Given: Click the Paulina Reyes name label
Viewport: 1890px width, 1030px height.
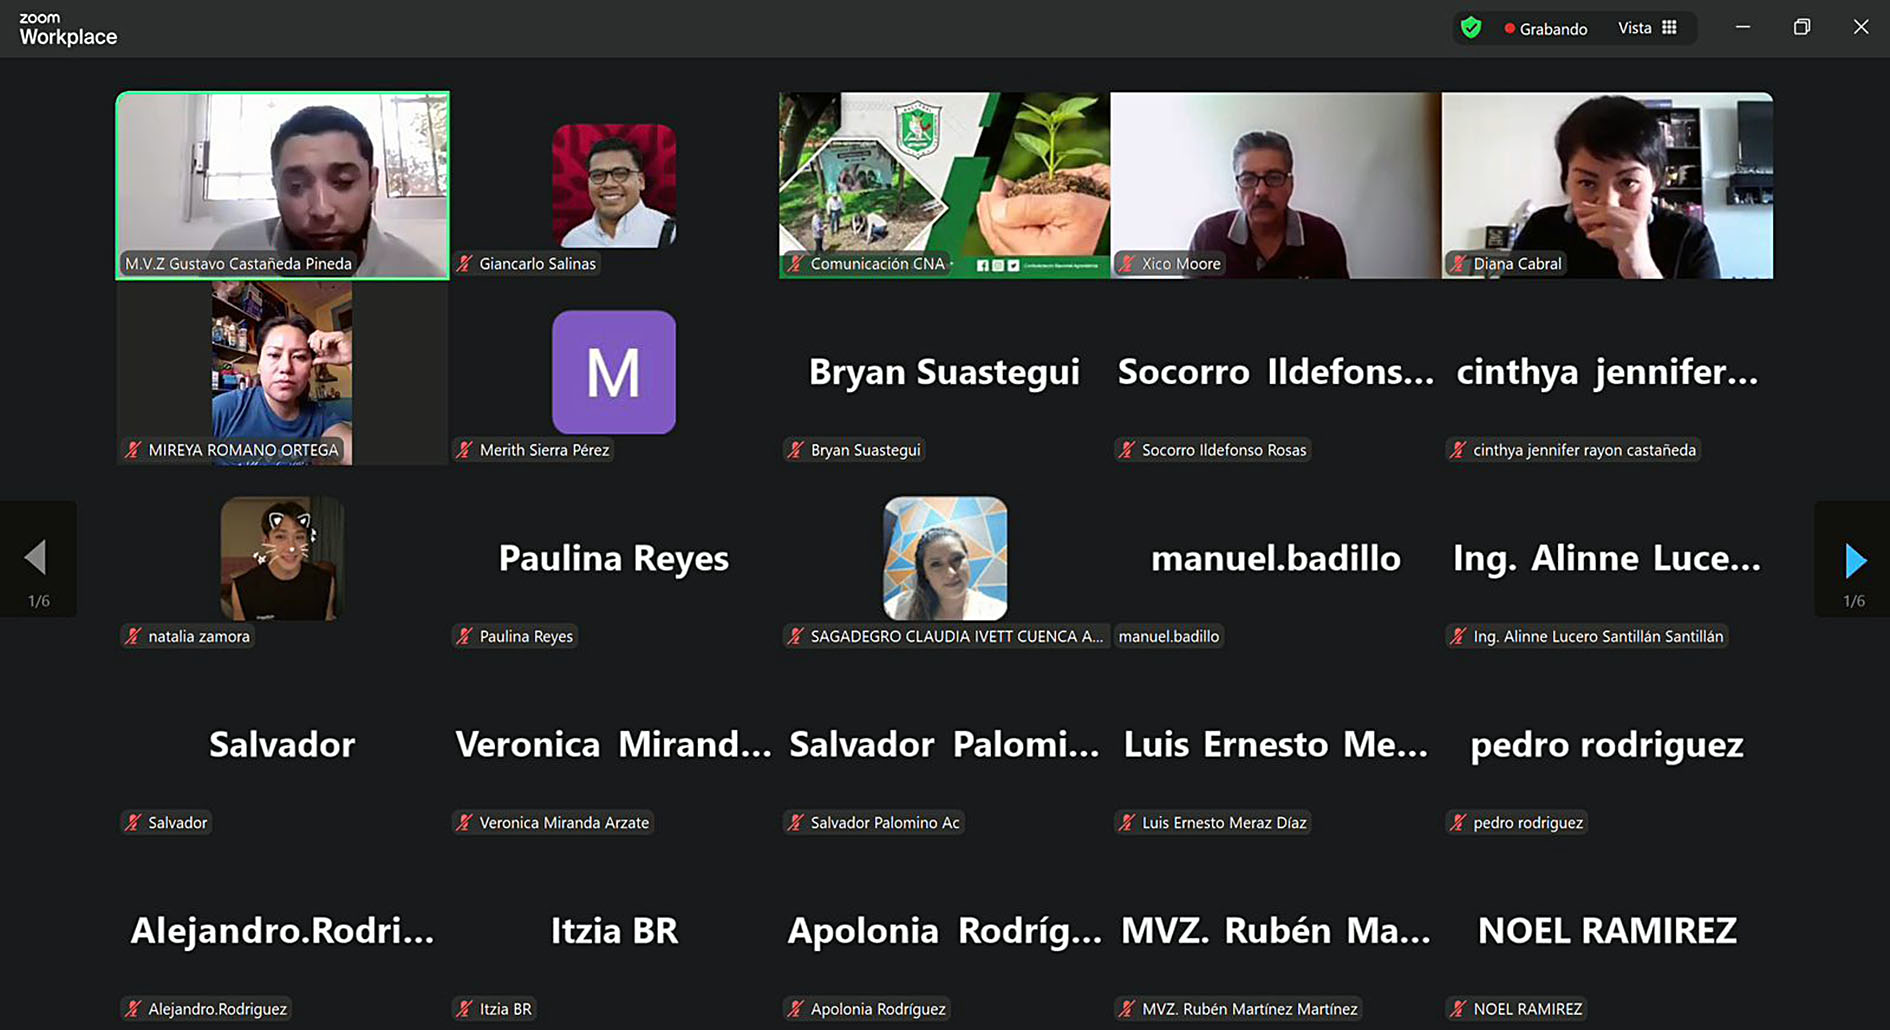Looking at the screenshot, I should (525, 636).
